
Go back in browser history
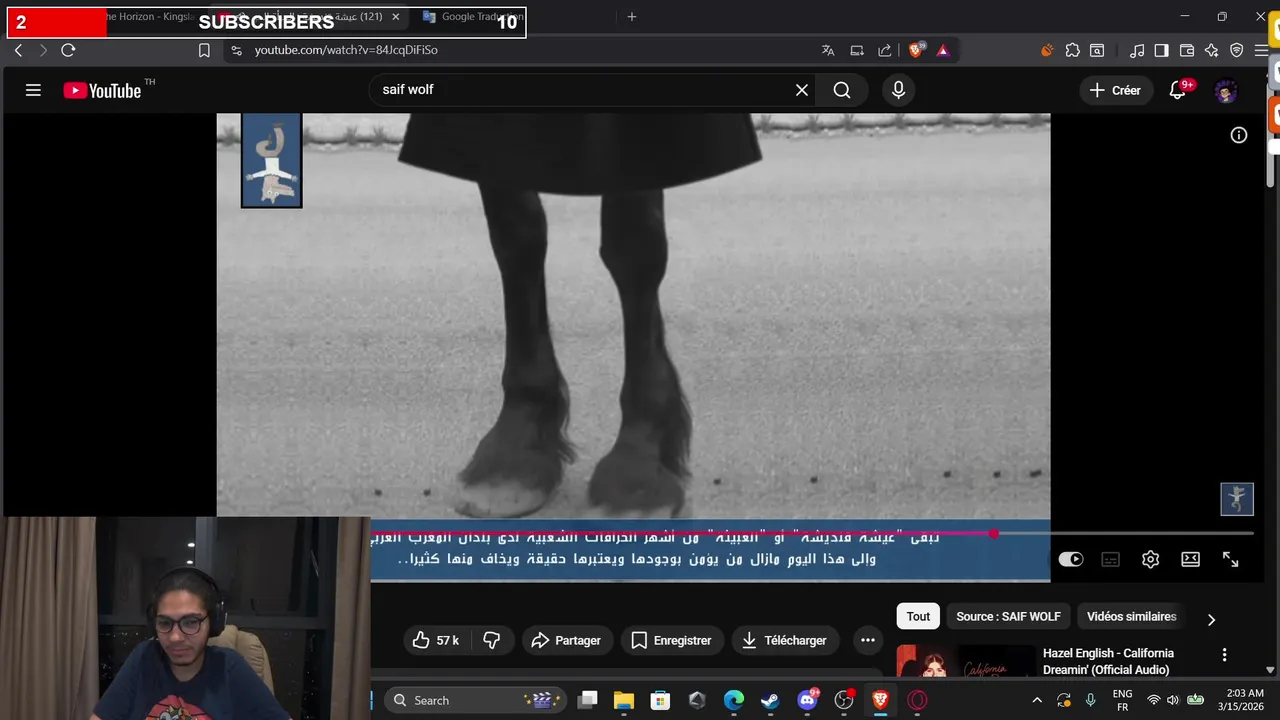[18, 50]
